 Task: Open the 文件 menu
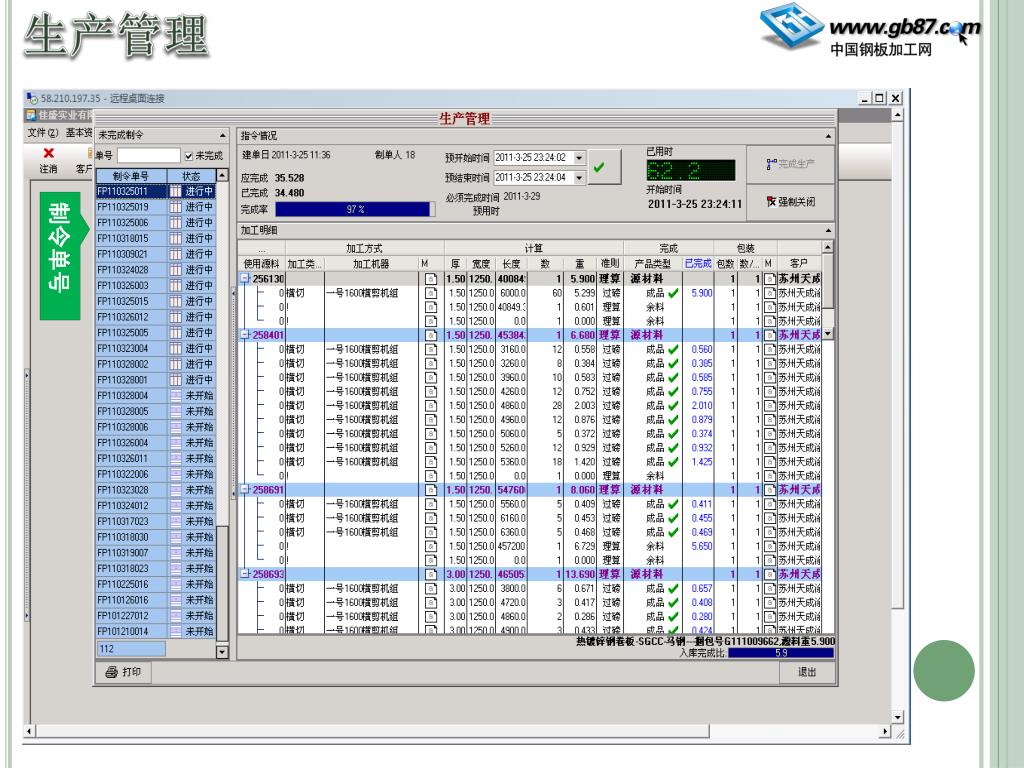[42, 133]
